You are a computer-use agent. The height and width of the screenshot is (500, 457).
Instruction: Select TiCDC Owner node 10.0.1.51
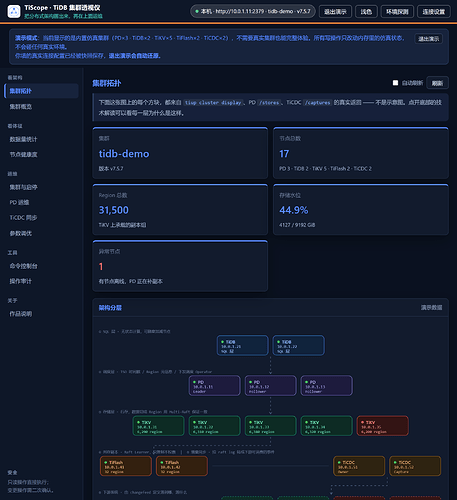tap(359, 466)
